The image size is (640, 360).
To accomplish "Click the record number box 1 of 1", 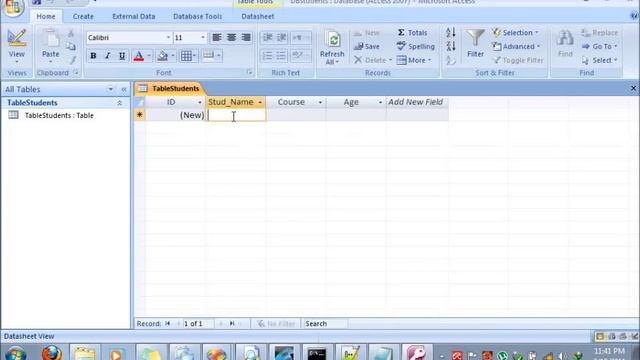I will pyautogui.click(x=198, y=324).
